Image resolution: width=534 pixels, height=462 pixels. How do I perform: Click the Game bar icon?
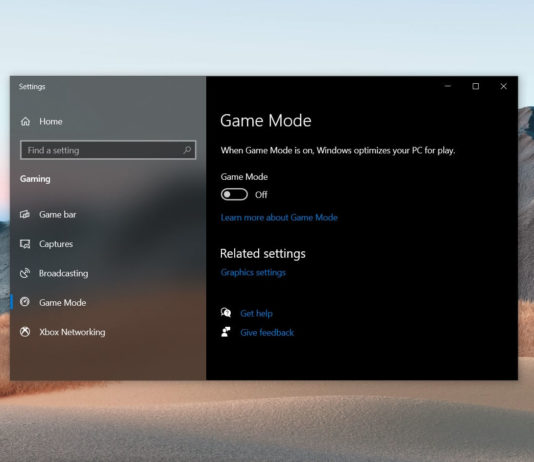click(25, 214)
